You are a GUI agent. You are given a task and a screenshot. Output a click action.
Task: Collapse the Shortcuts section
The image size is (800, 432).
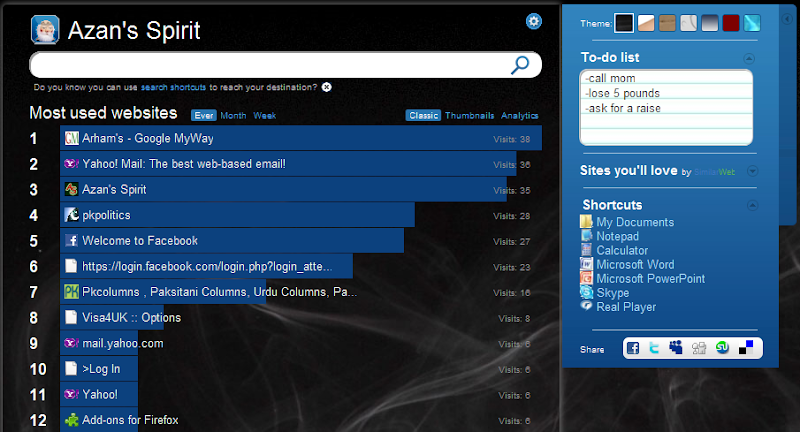(x=753, y=206)
